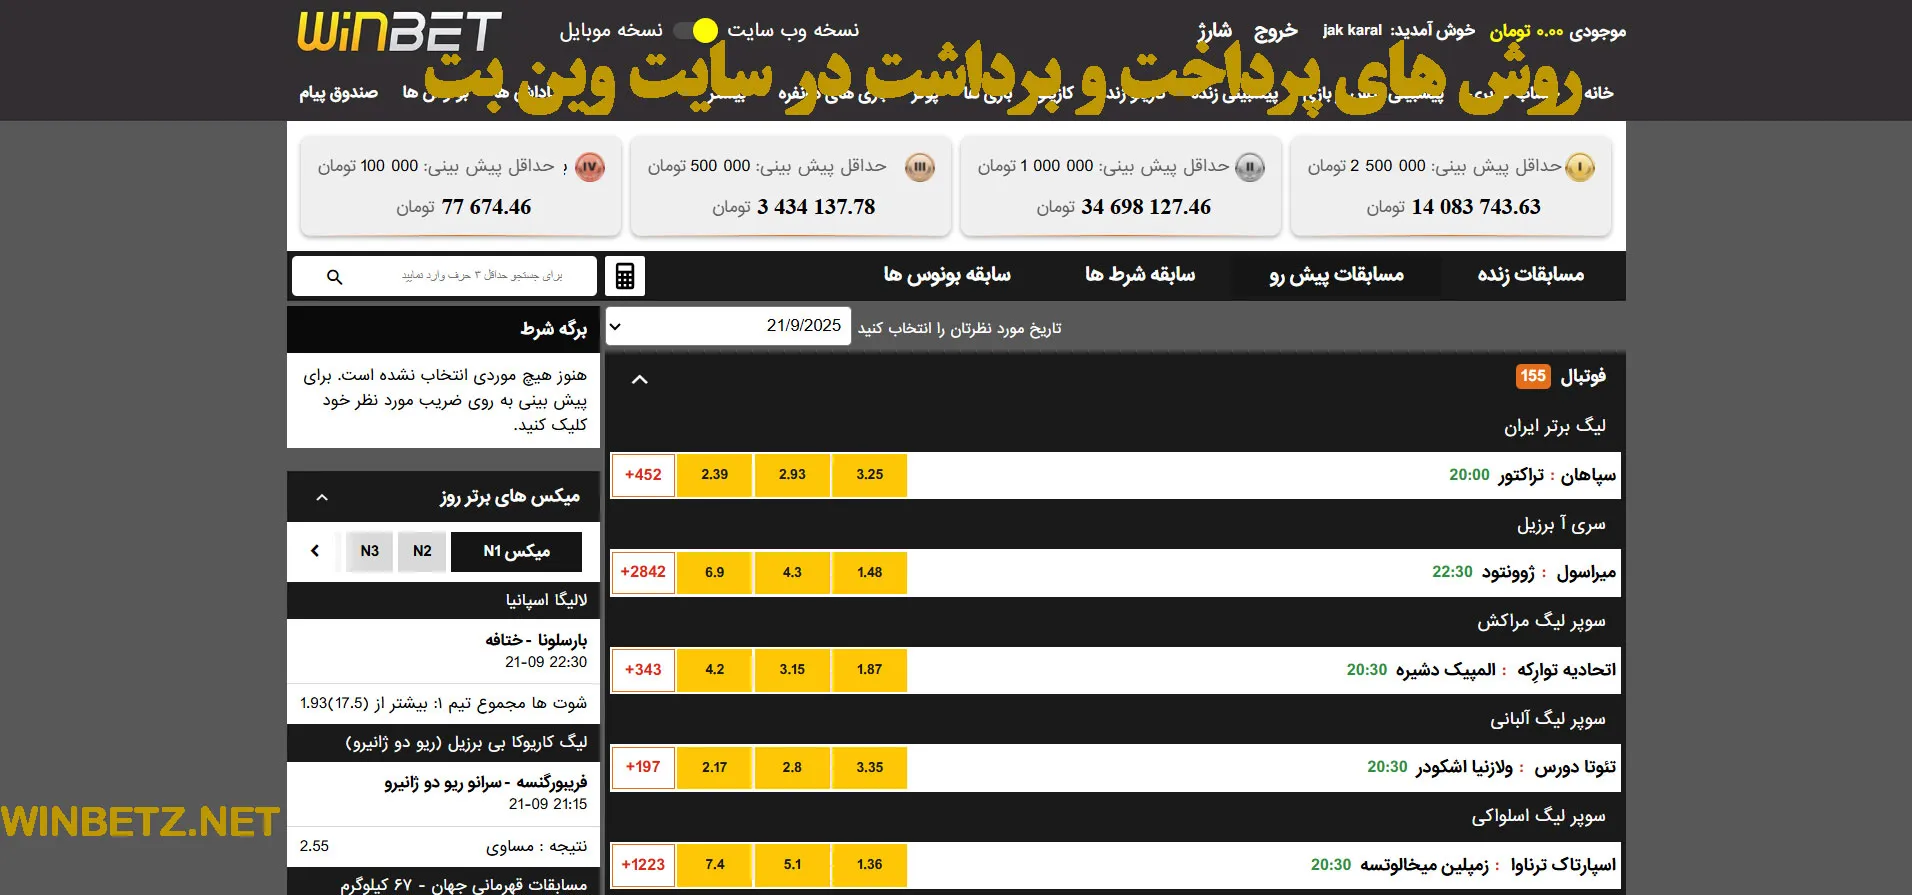The width and height of the screenshot is (1912, 895).
Task: Click into the search input field
Action: 480,276
